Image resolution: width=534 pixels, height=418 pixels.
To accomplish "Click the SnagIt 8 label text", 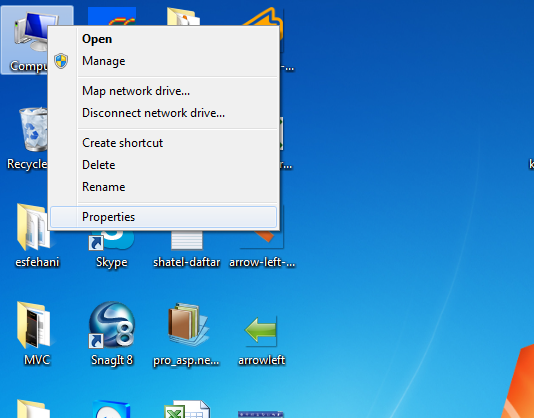I will click(x=112, y=360).
